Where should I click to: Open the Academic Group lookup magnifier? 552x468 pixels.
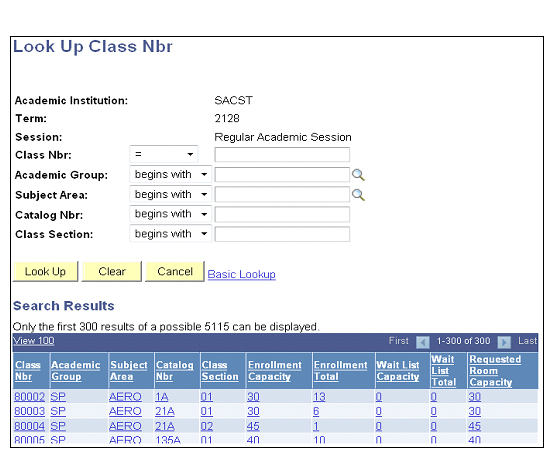358,175
